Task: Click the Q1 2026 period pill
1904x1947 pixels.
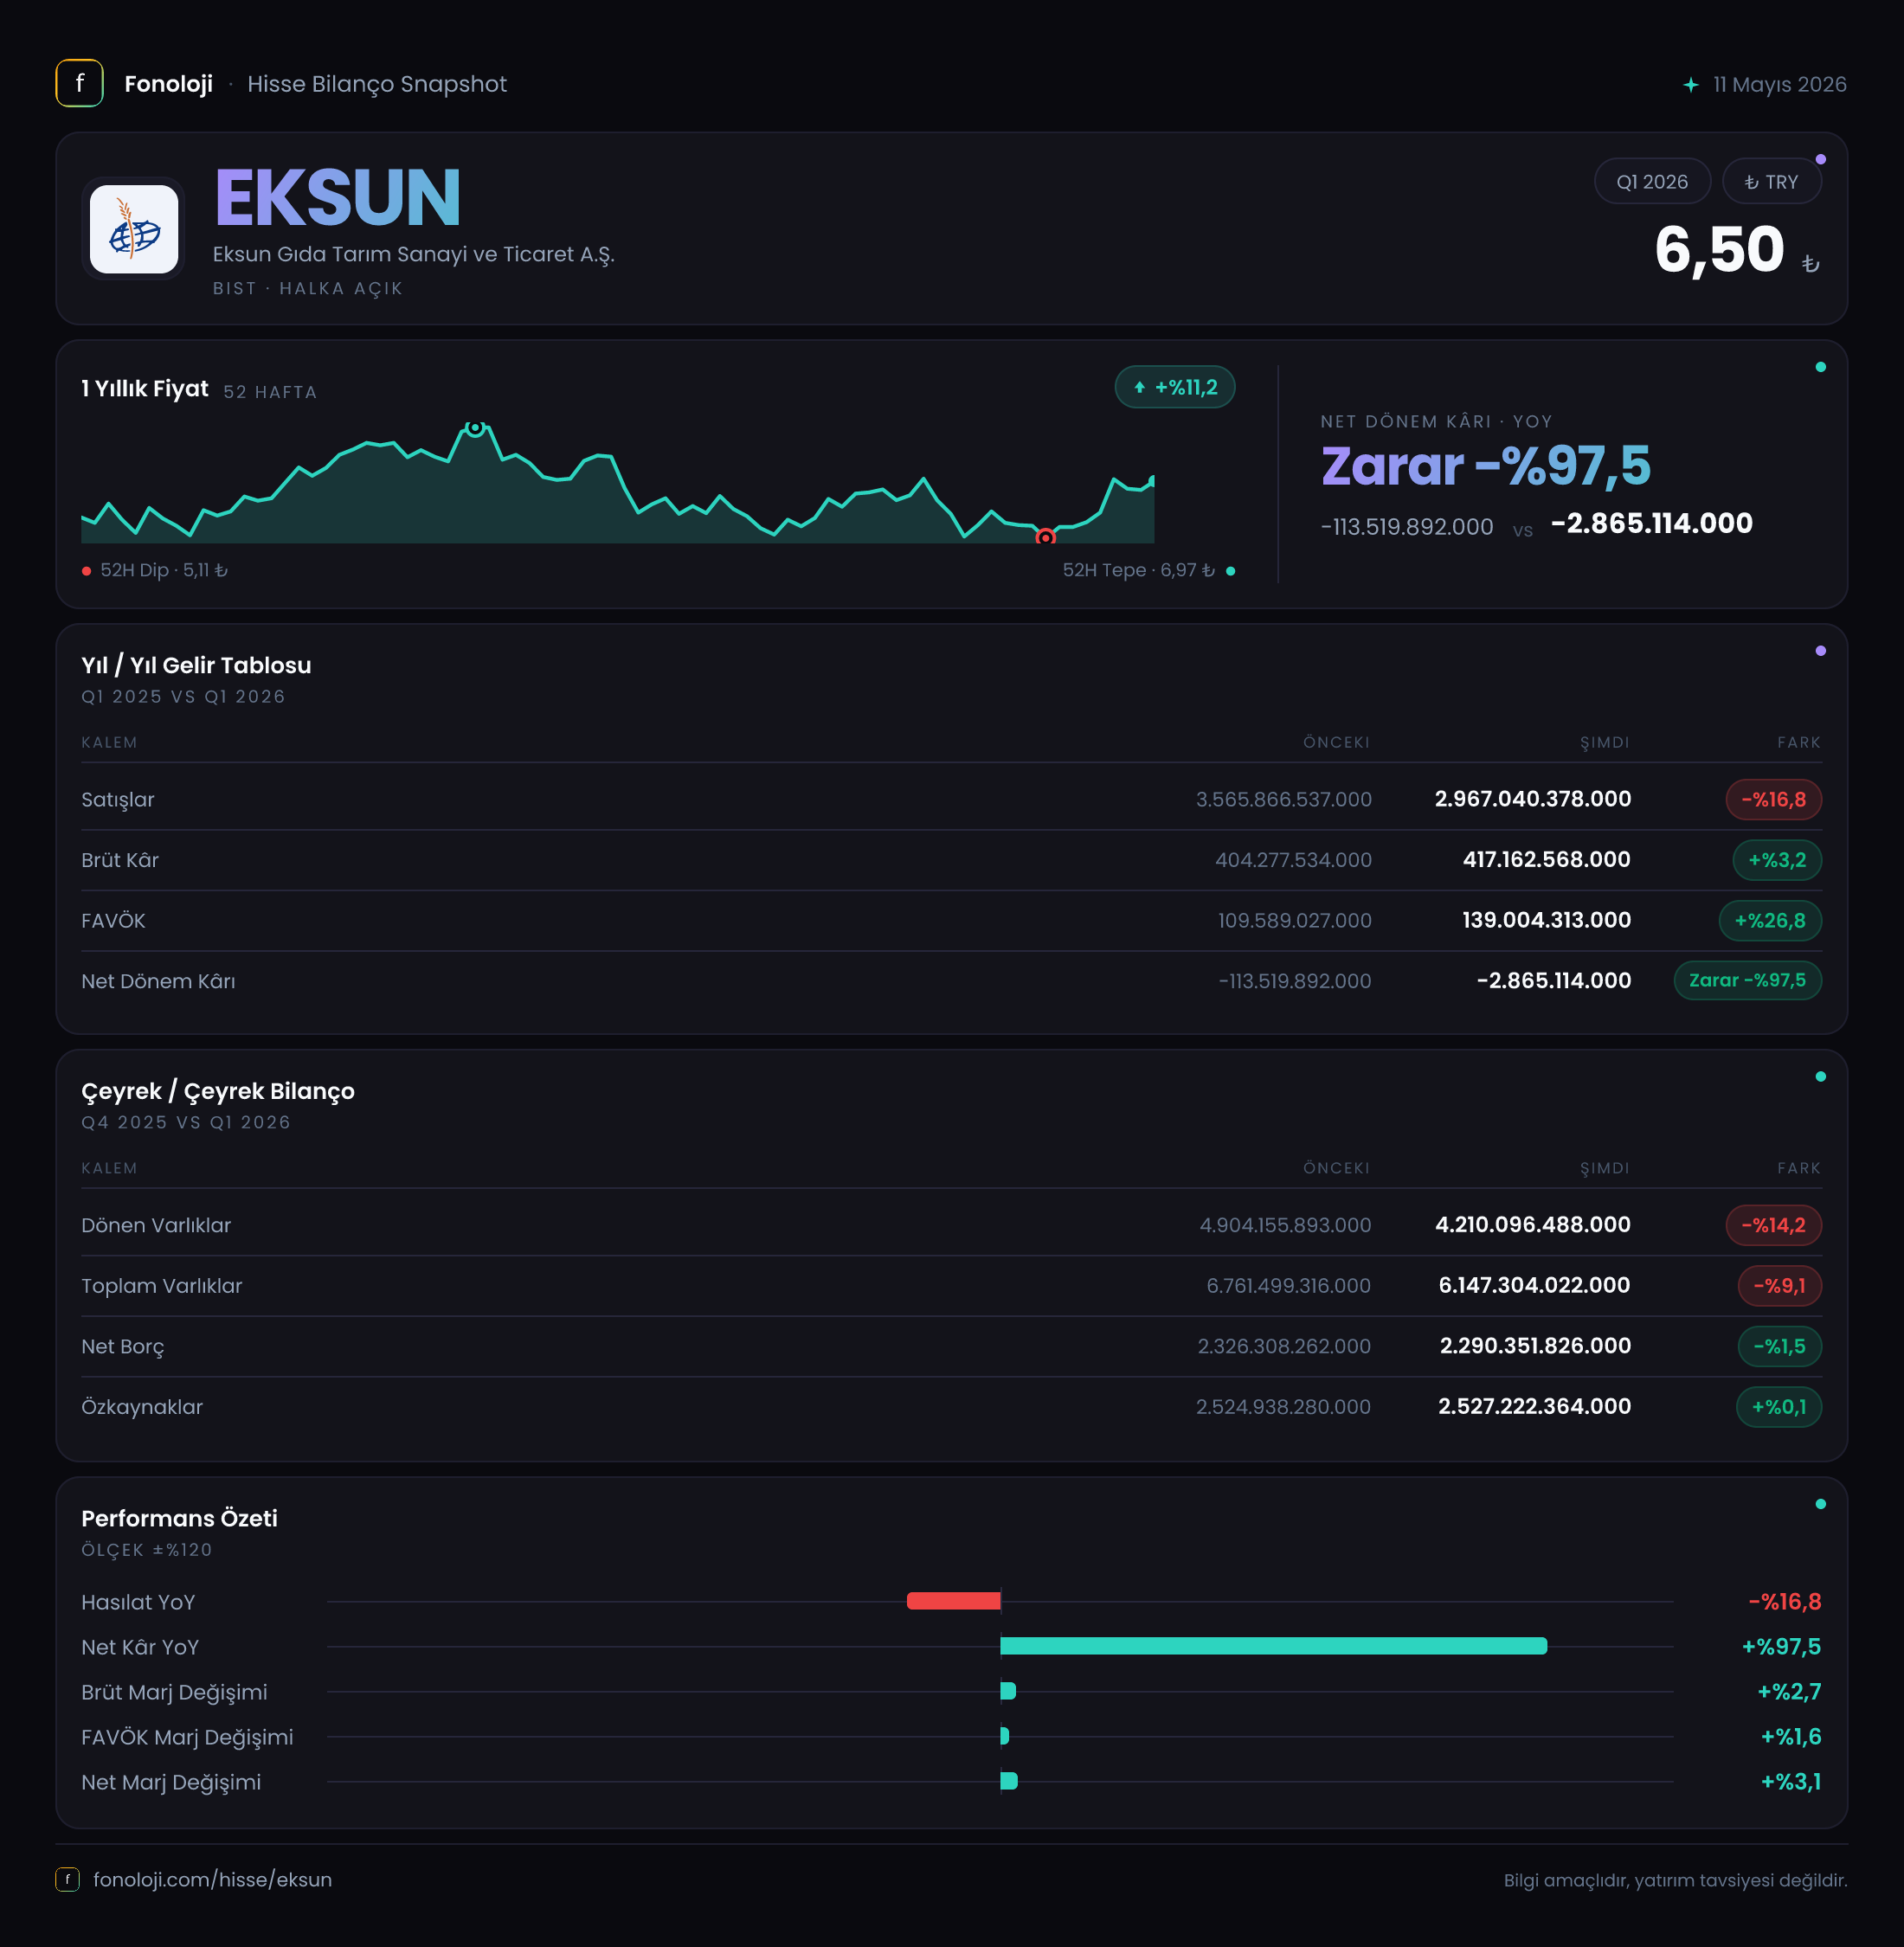Action: pos(1652,182)
